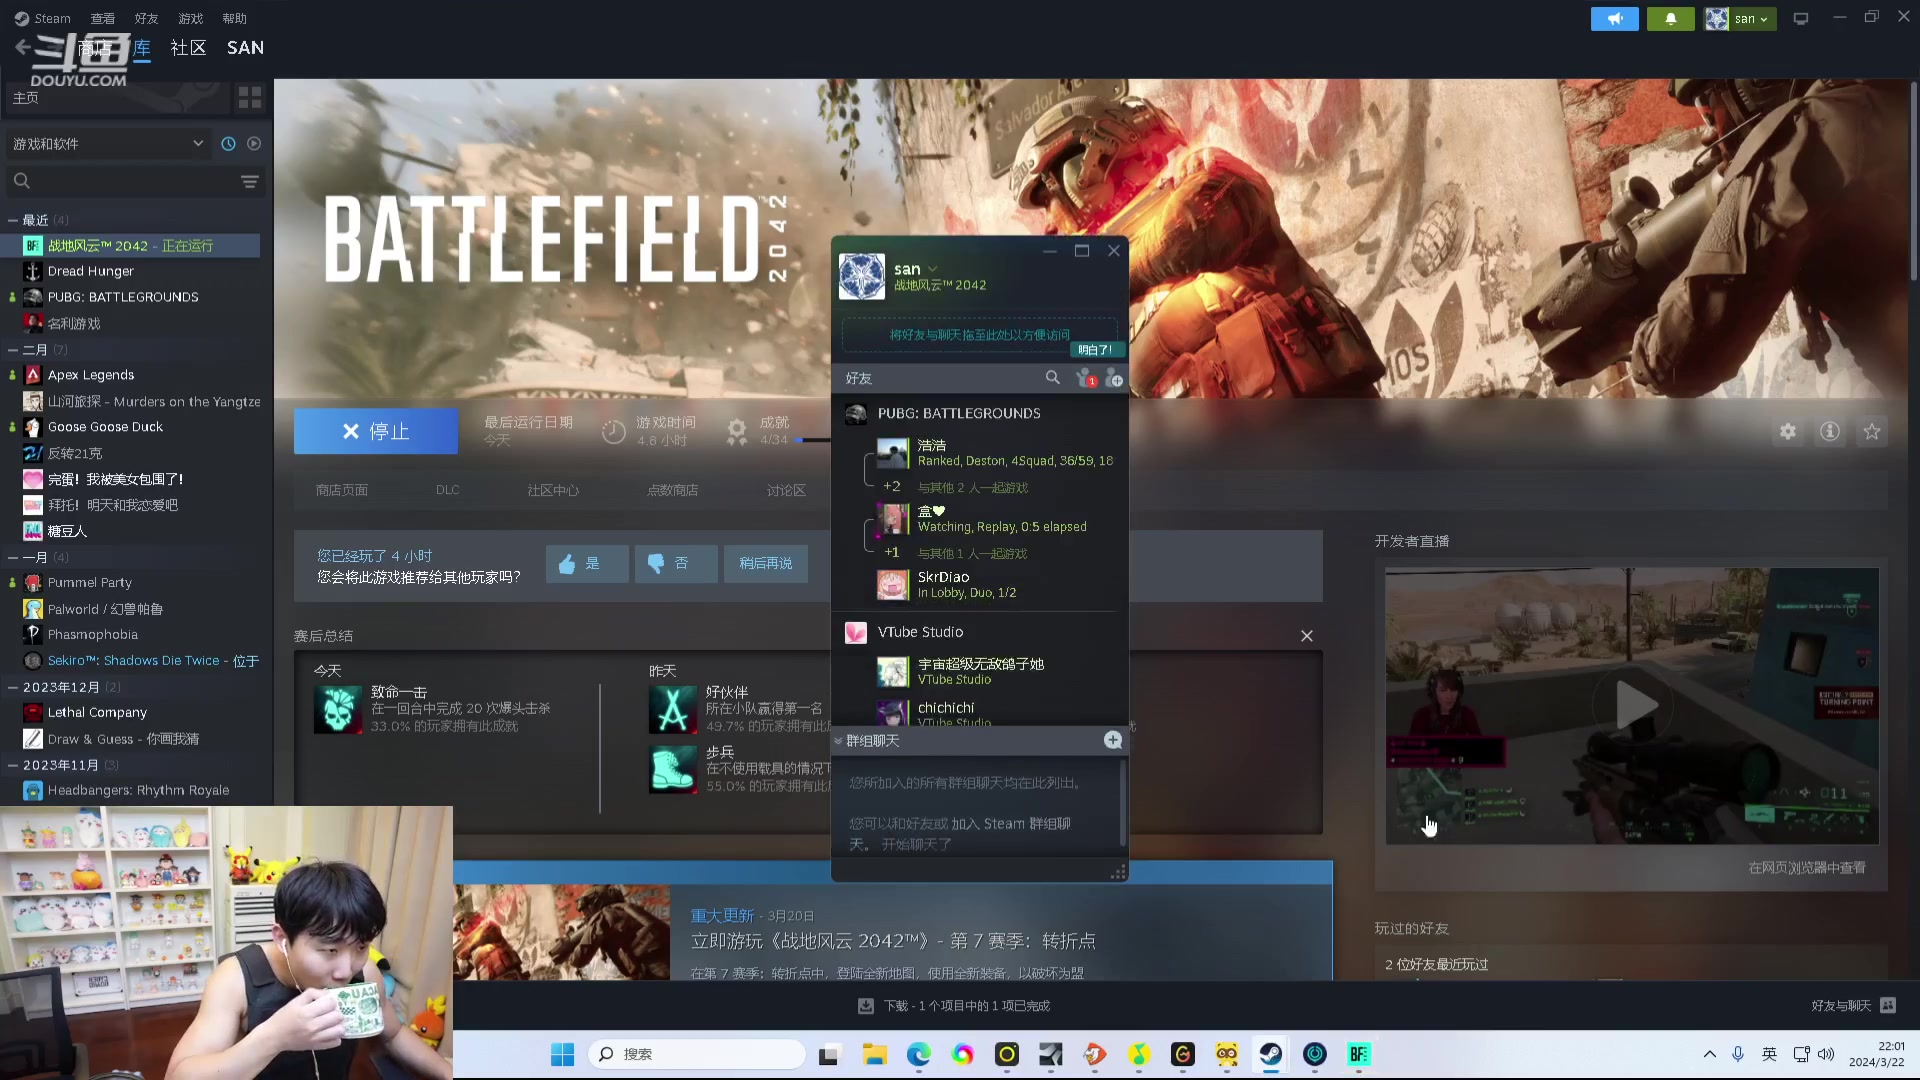Open the 点数商店 game tab
1920x1080 pixels.
tap(673, 490)
